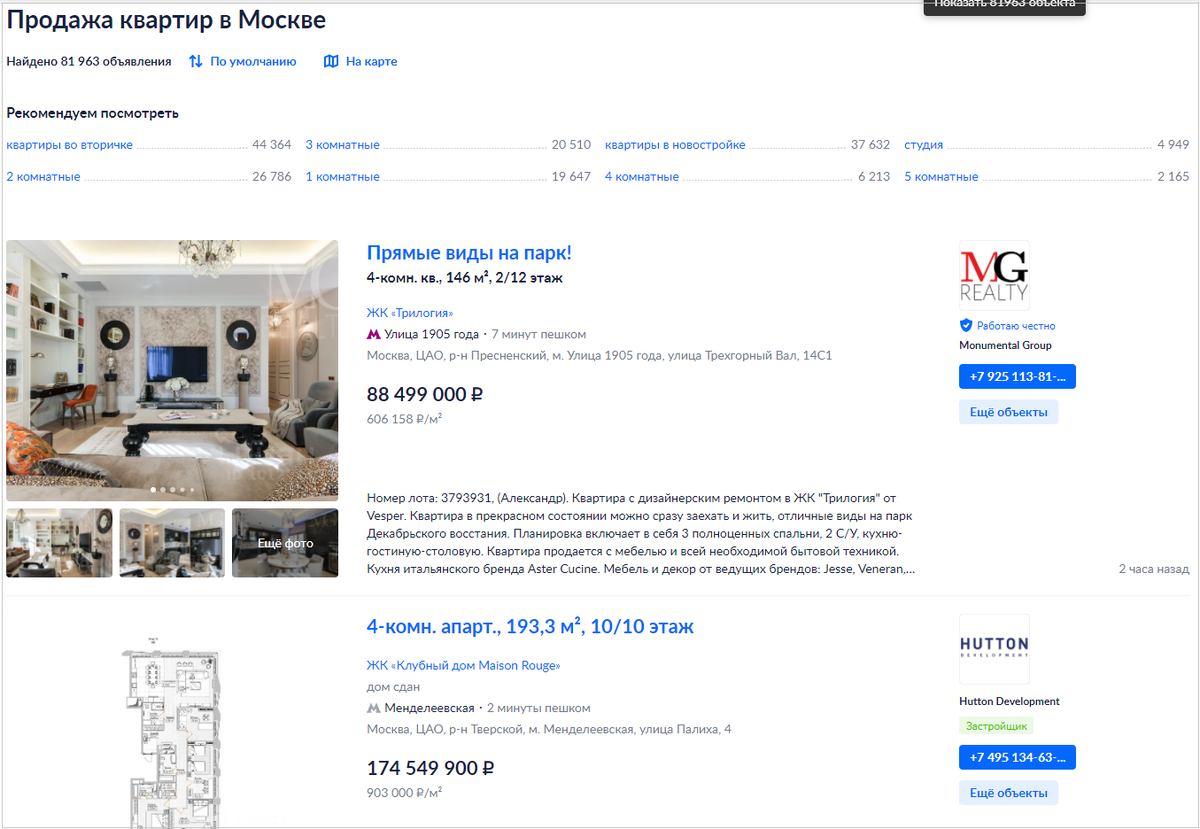Image resolution: width=1200 pixels, height=829 pixels.
Task: Follow the студия recommendation link
Action: tap(924, 145)
